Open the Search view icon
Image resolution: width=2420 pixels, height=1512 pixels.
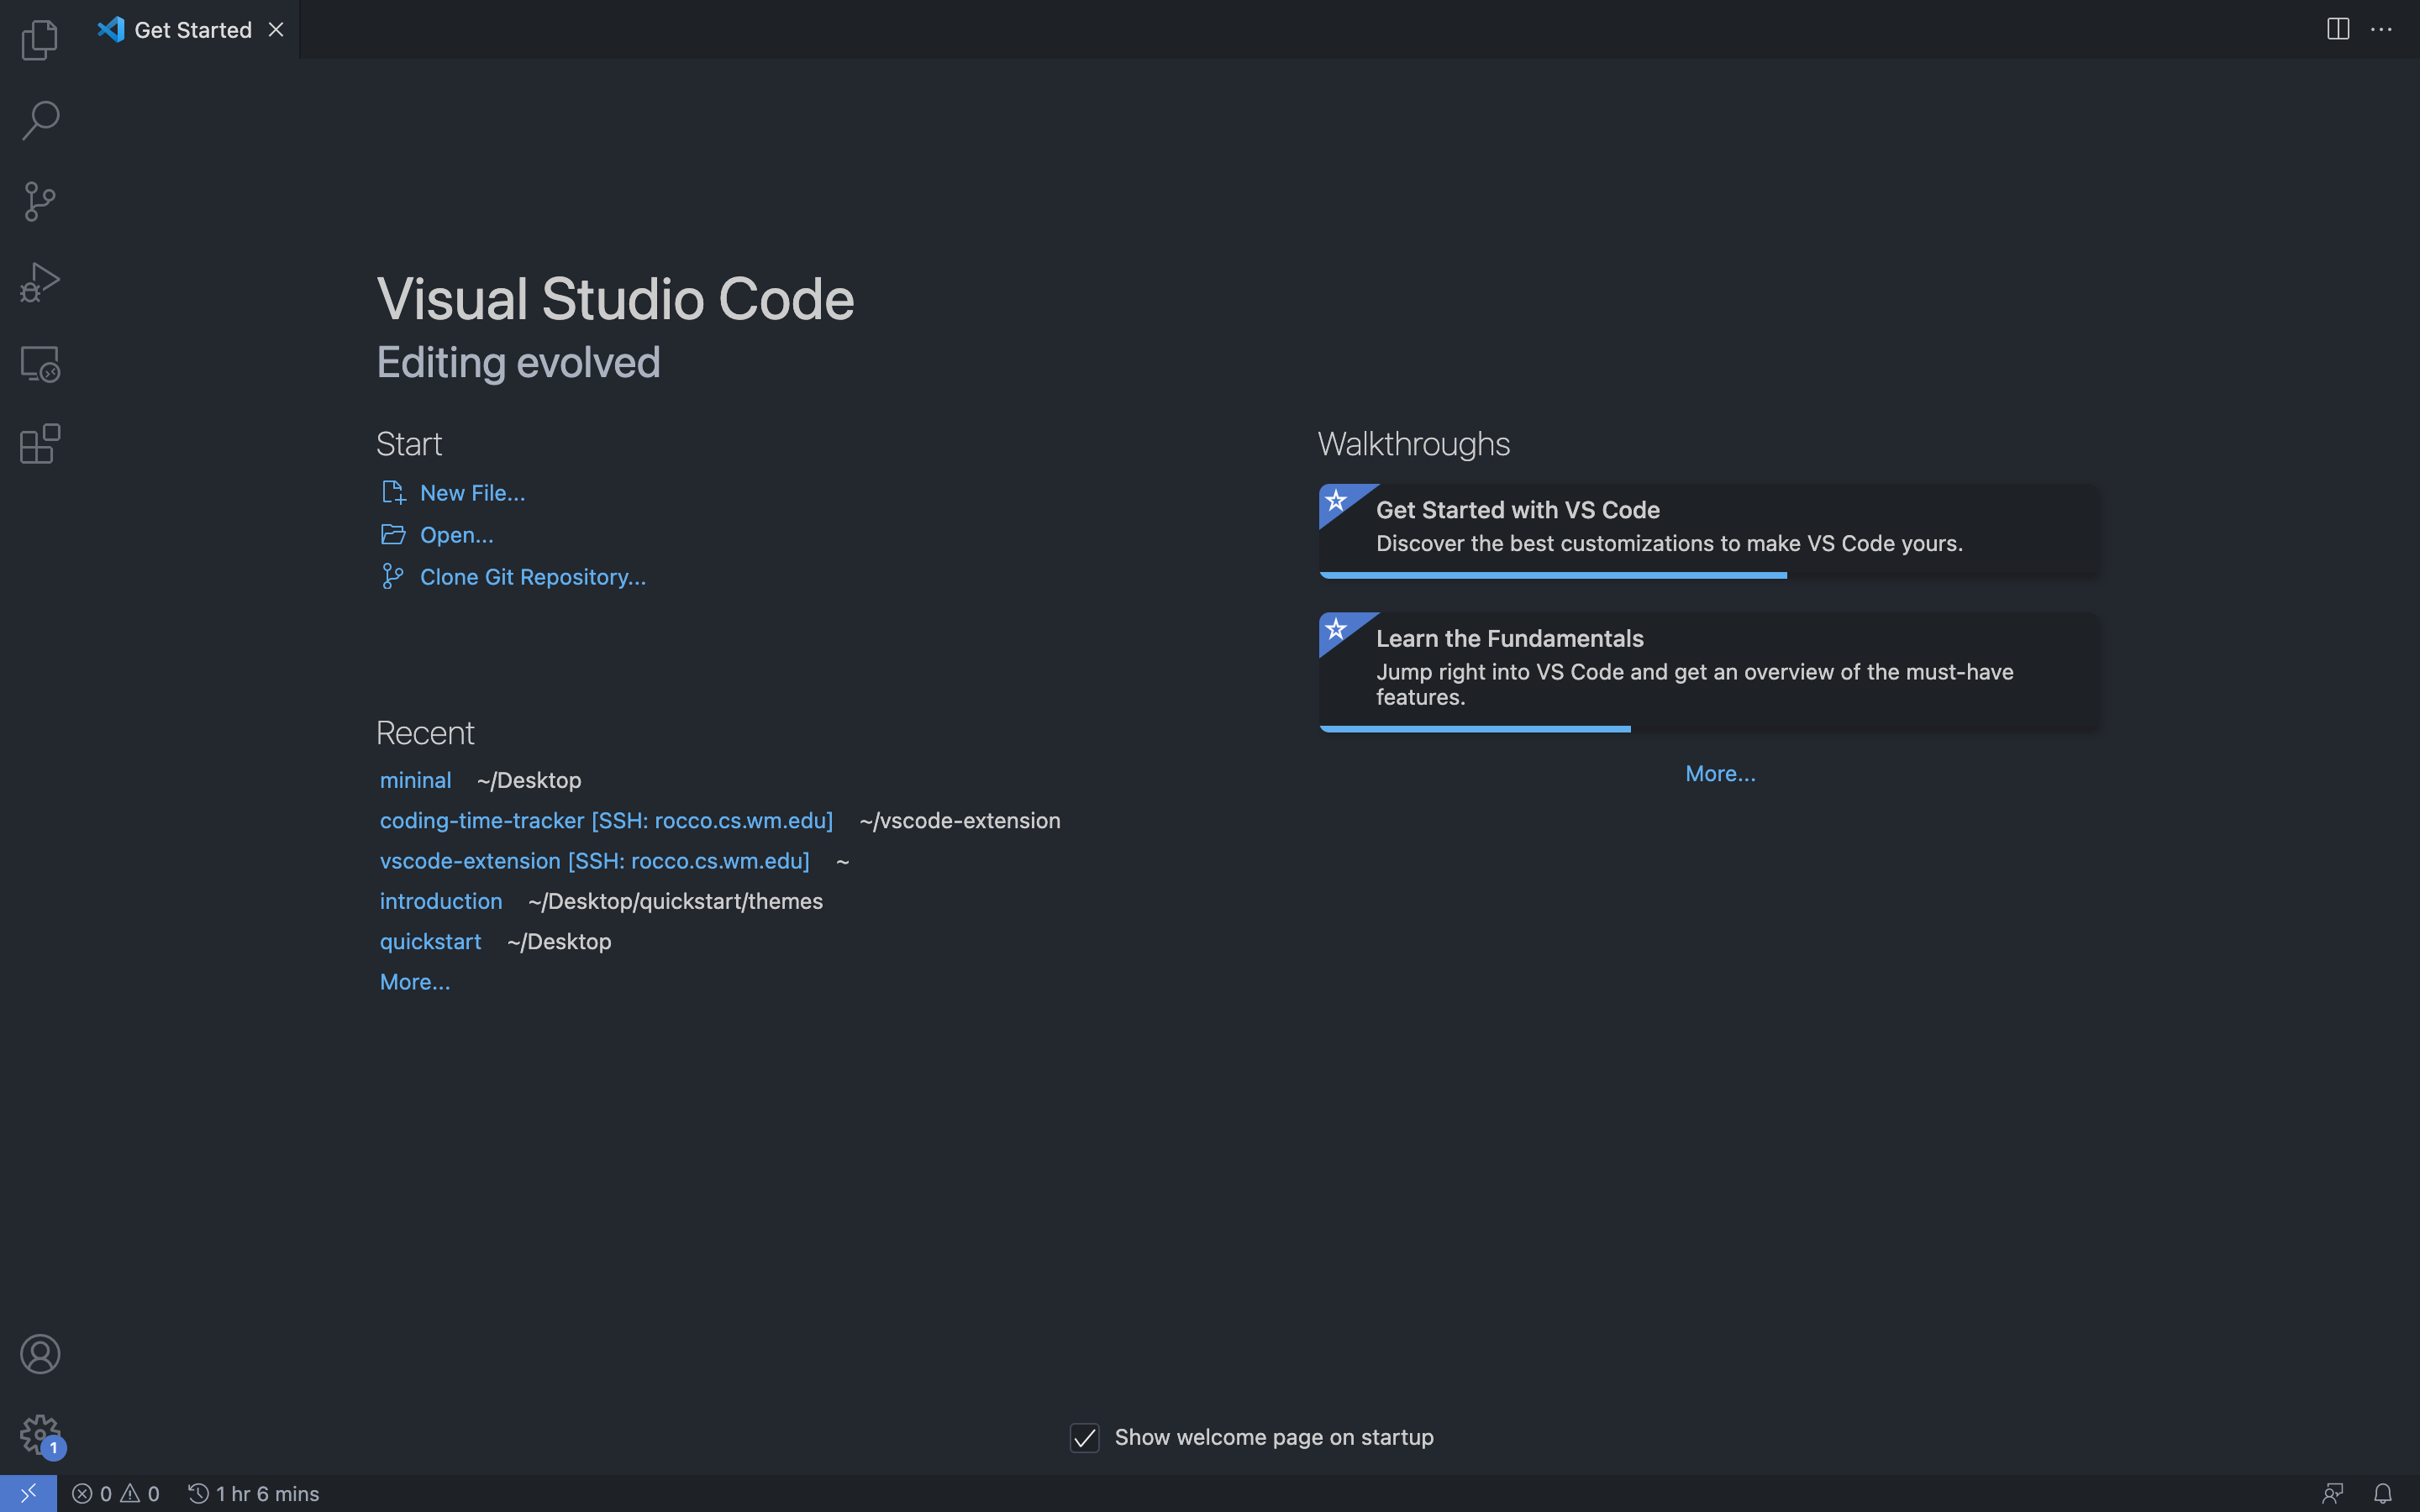40,120
